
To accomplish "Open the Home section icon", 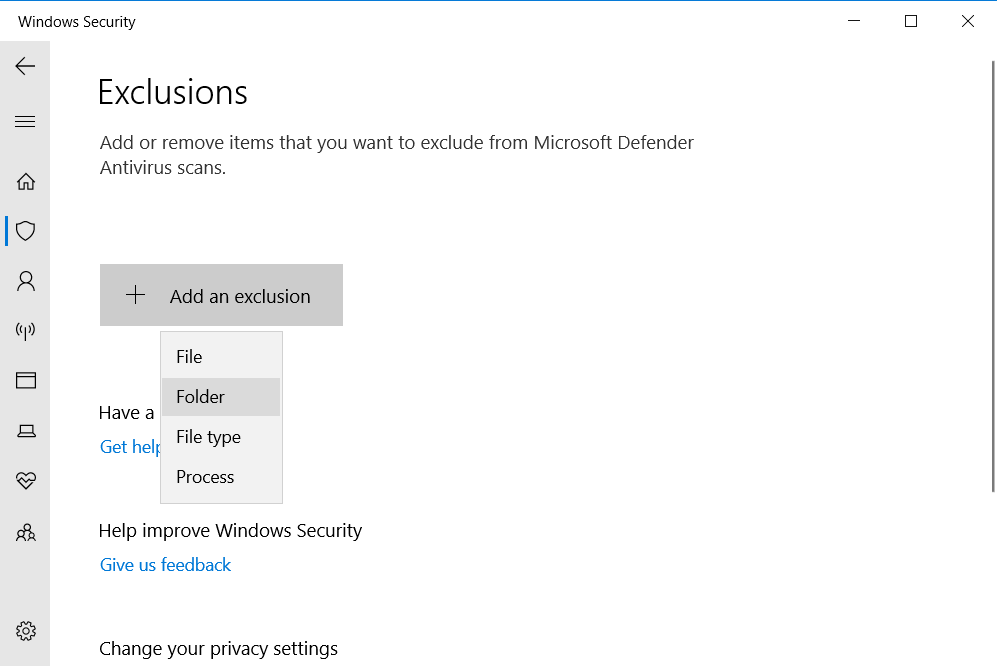I will pyautogui.click(x=26, y=181).
